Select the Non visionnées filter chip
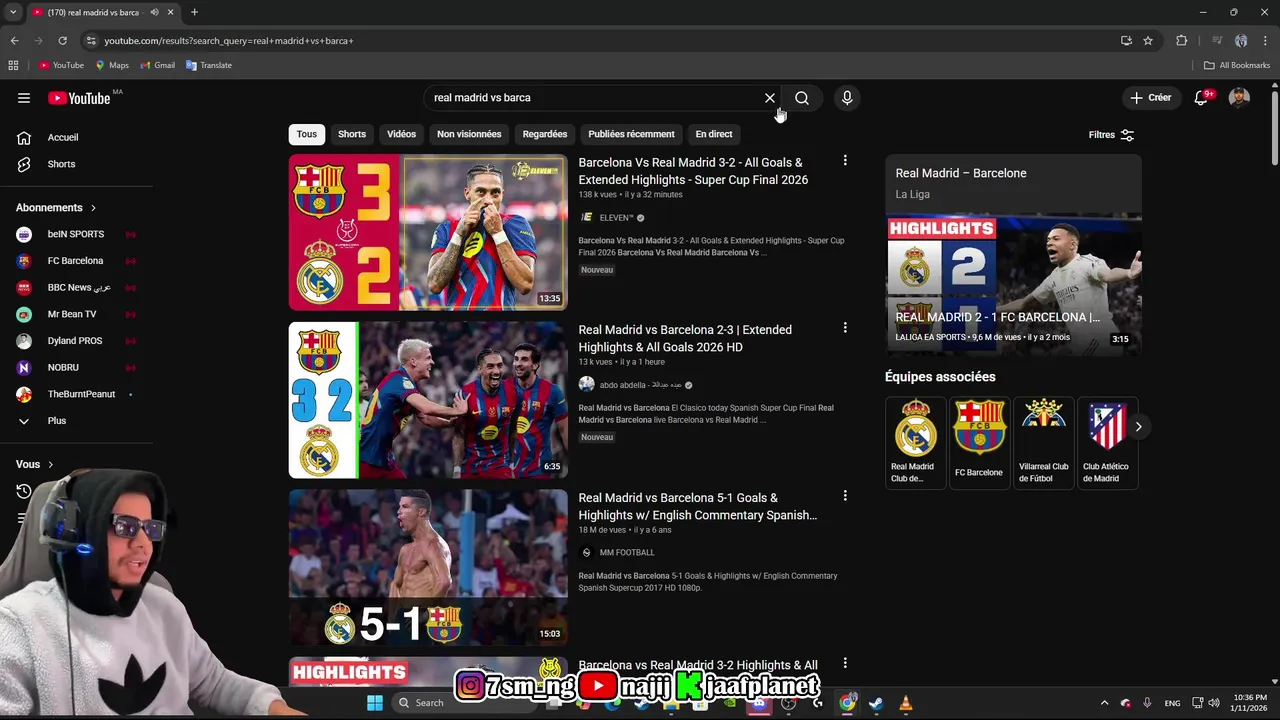This screenshot has height=720, width=1280. tap(469, 134)
